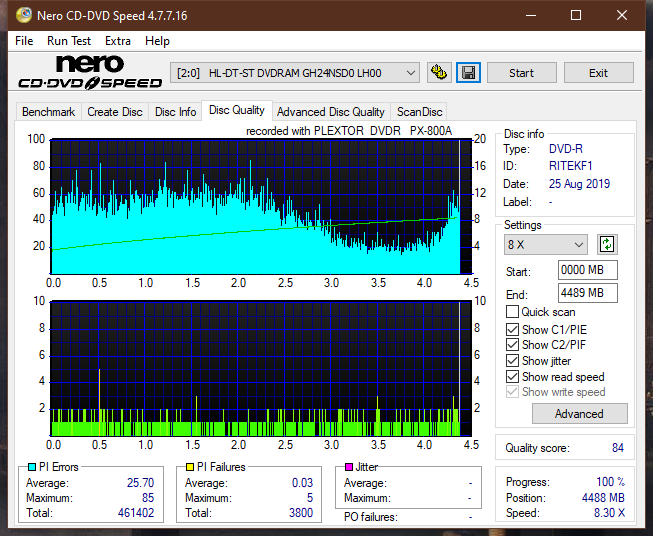Open the Run Test menu
Image resolution: width=653 pixels, height=536 pixels.
point(69,41)
